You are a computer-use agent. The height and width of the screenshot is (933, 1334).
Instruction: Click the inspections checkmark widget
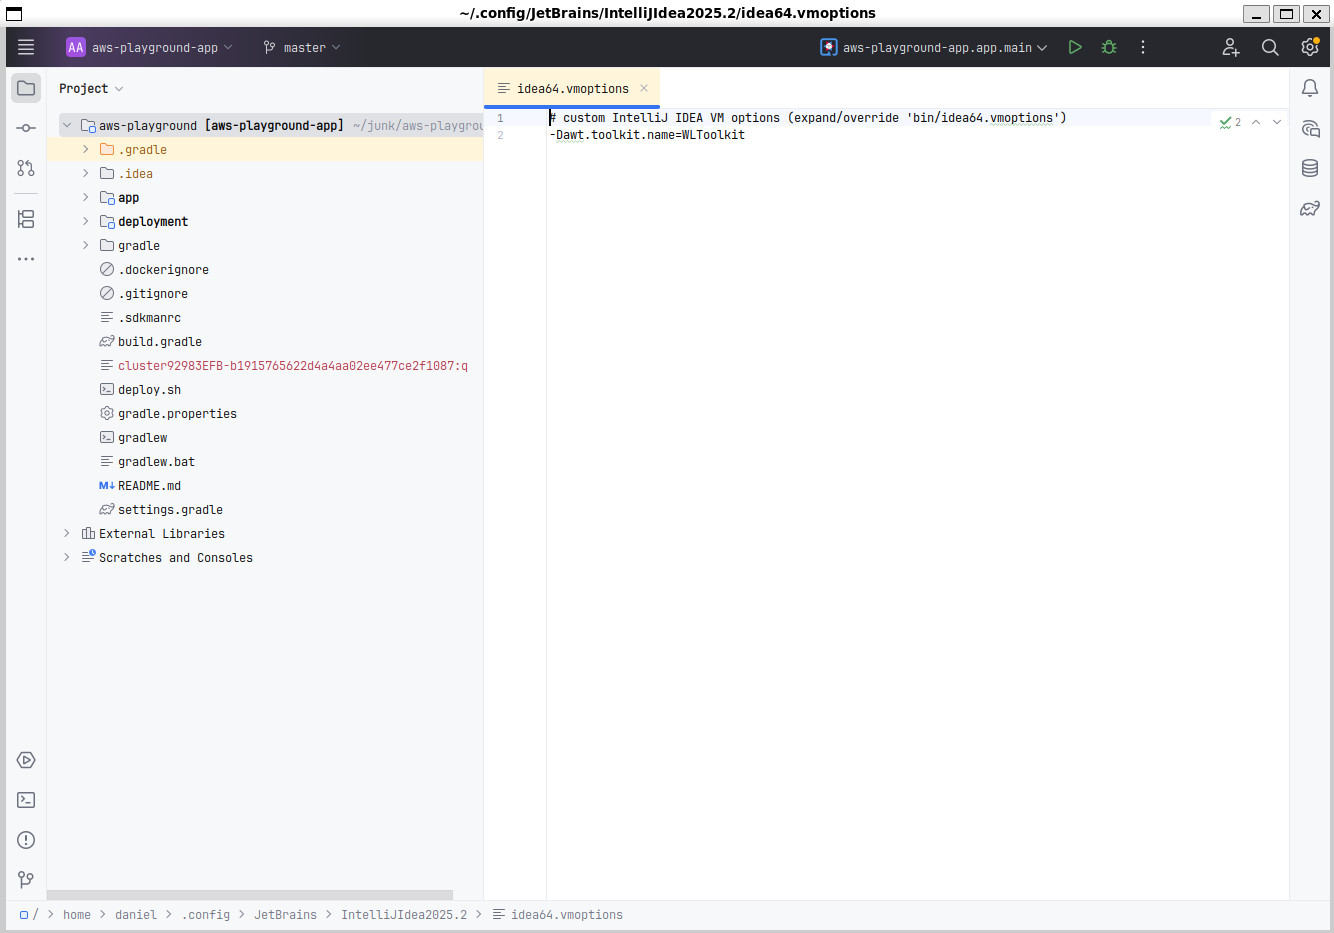(x=1230, y=122)
